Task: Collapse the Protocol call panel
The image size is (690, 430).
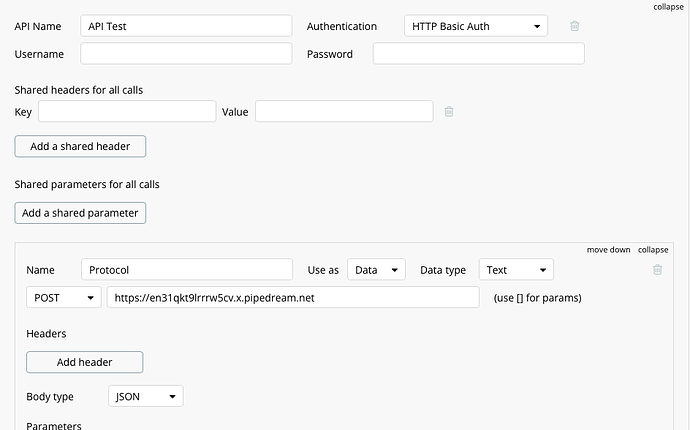Action: click(653, 249)
